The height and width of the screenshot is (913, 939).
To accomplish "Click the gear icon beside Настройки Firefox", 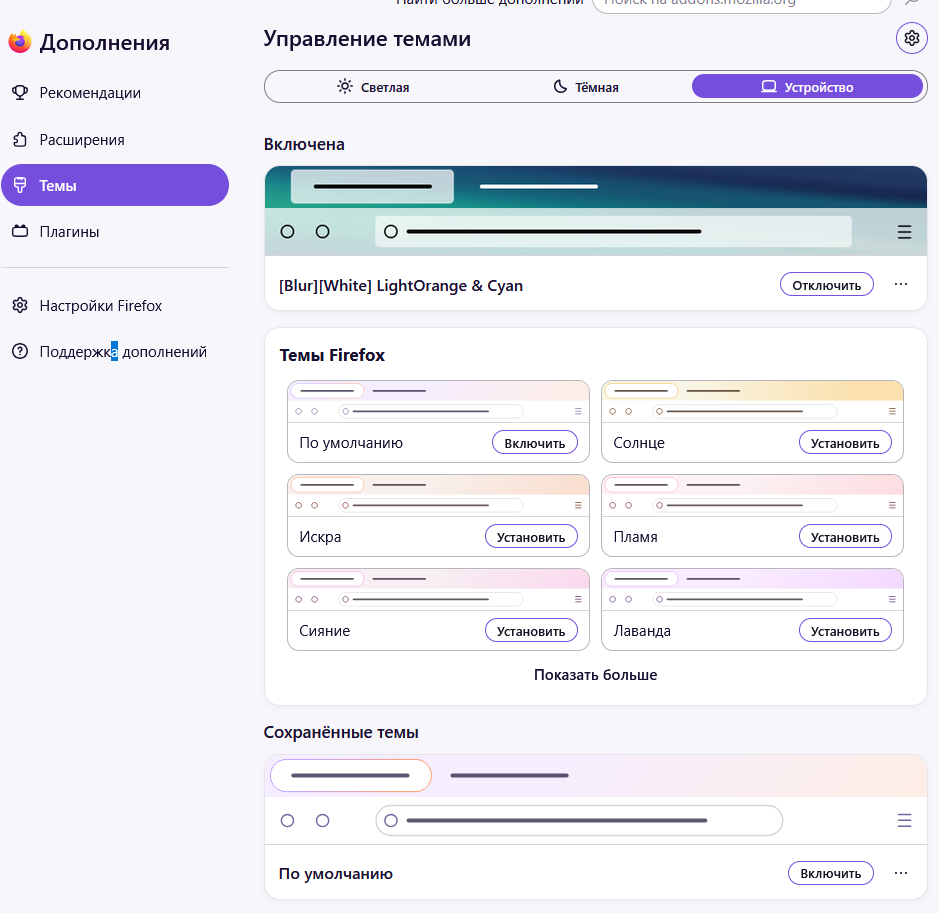I will [x=20, y=305].
